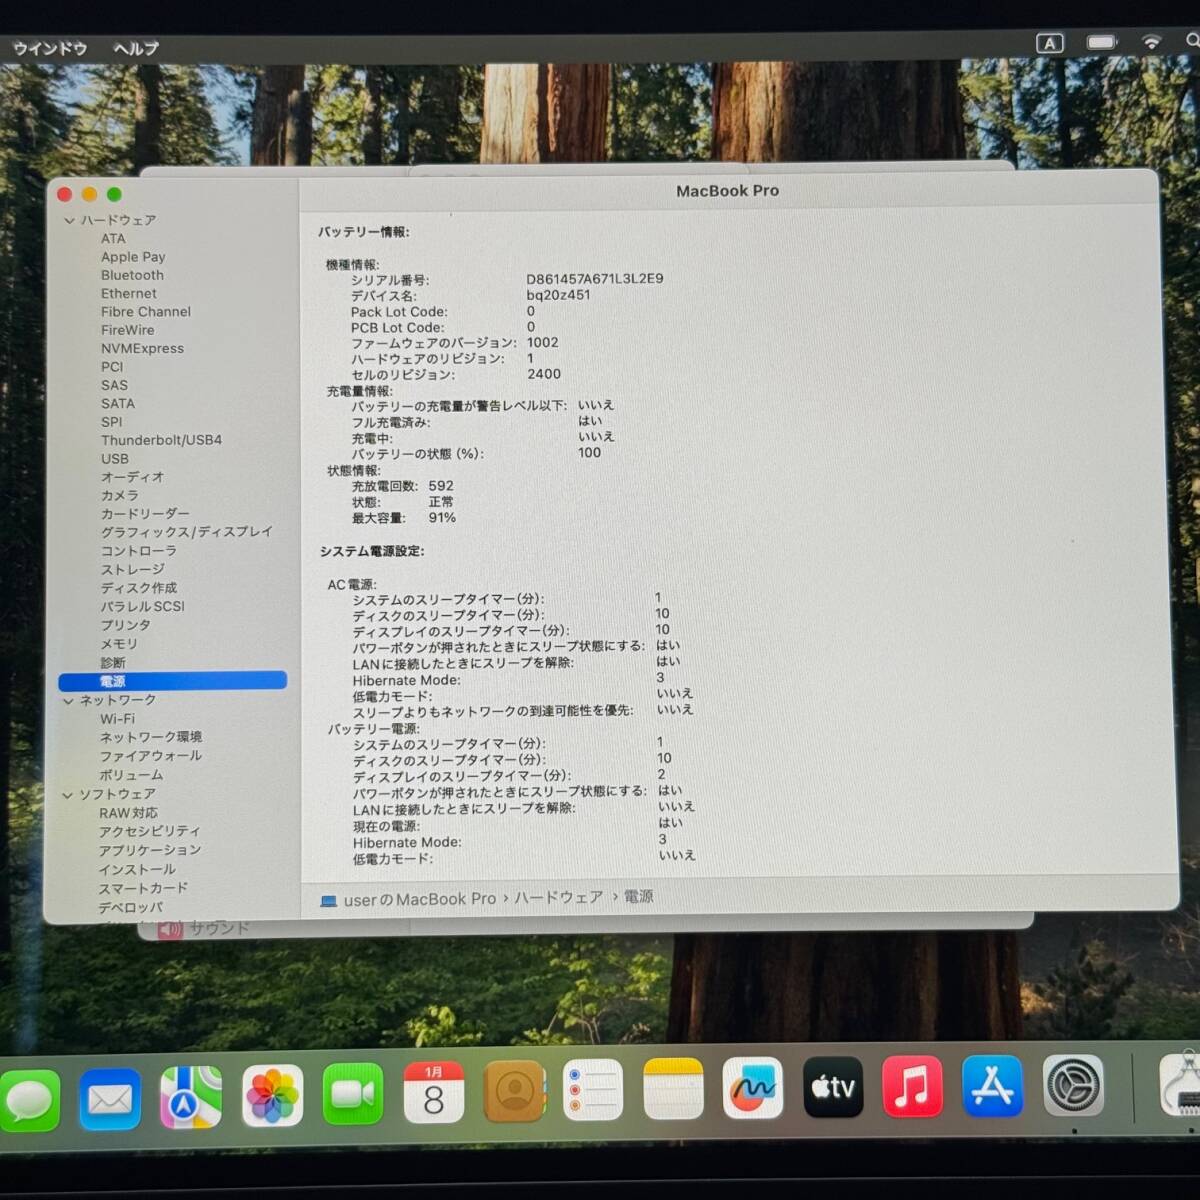Open the Contacts app in the Dock
The width and height of the screenshot is (1200, 1200).
tap(514, 1091)
